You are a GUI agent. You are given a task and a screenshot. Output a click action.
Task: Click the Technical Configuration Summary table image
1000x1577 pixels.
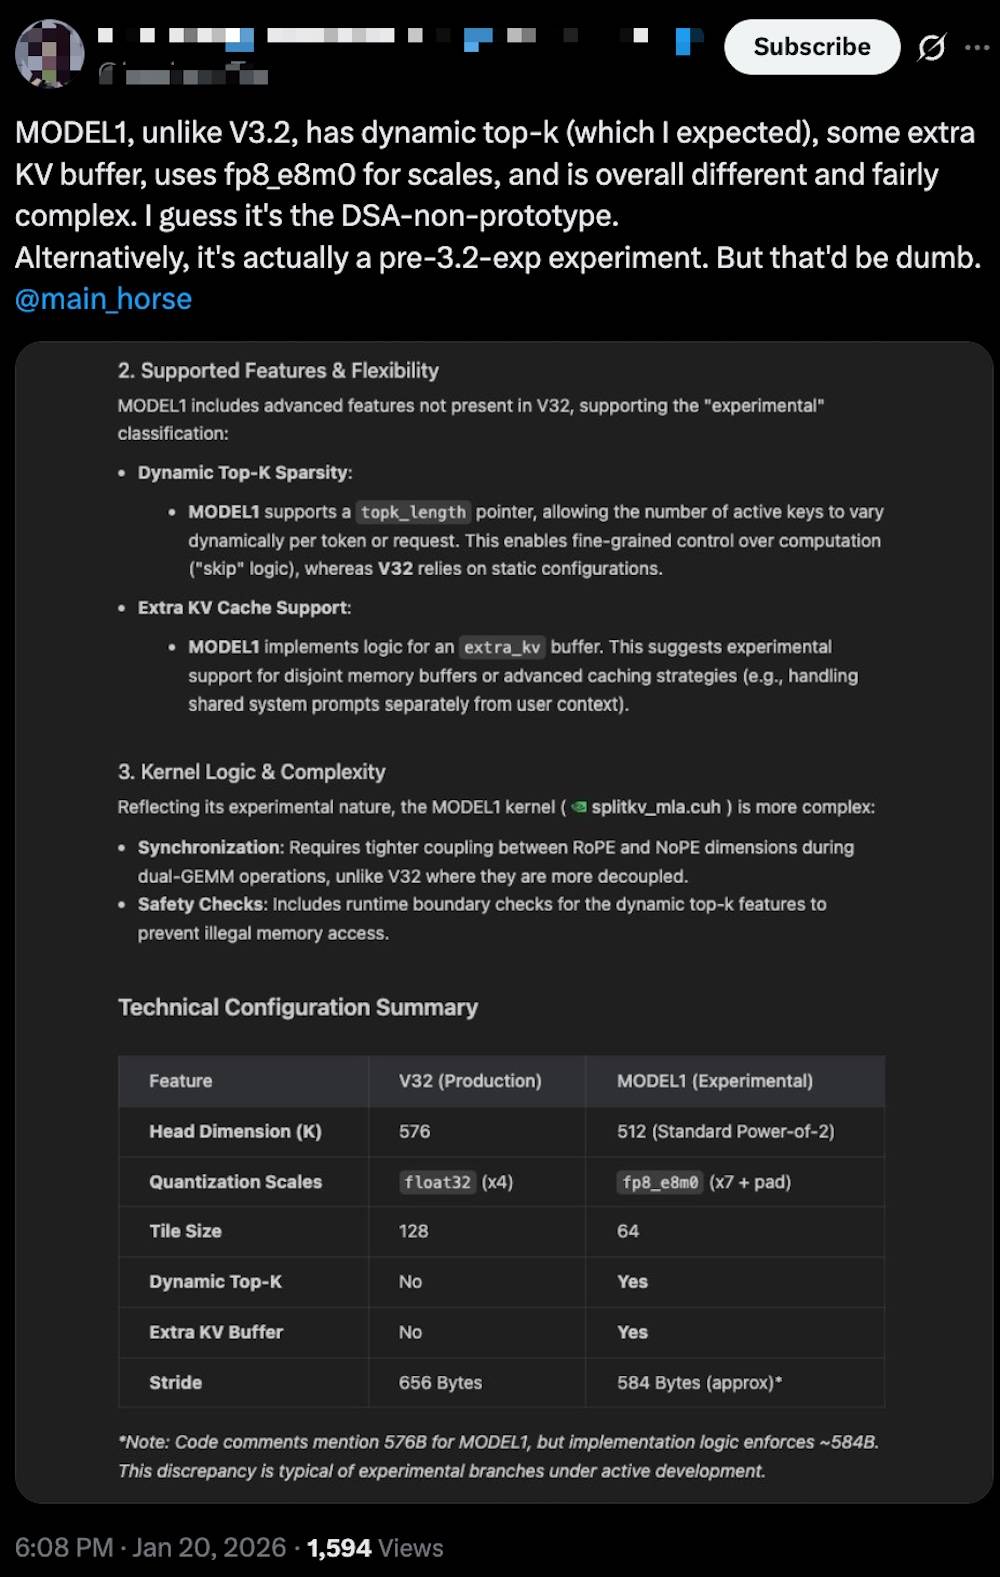(x=500, y=1230)
